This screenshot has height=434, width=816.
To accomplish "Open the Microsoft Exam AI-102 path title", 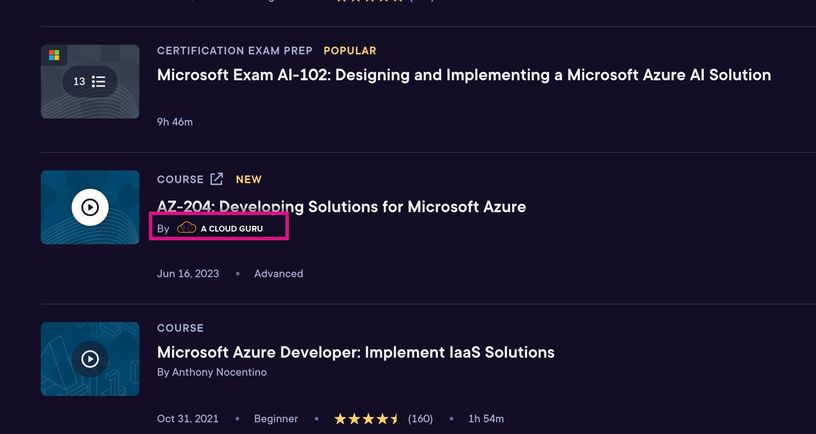I will (x=464, y=75).
